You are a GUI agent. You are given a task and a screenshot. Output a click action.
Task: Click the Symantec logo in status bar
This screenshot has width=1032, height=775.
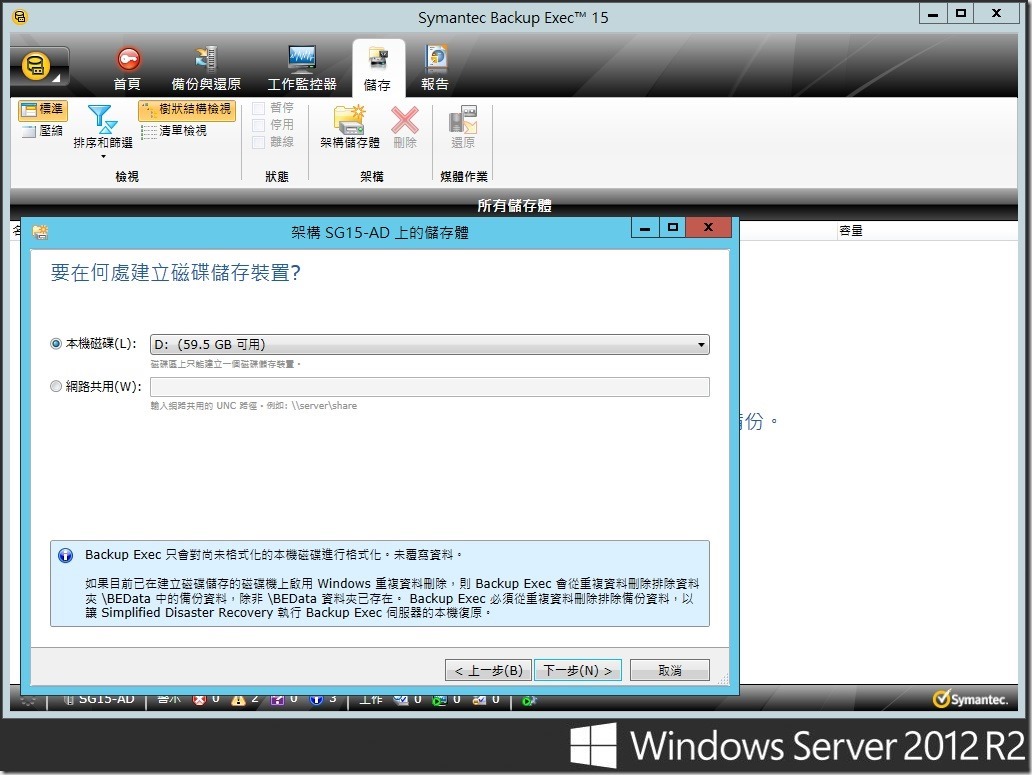coord(970,699)
